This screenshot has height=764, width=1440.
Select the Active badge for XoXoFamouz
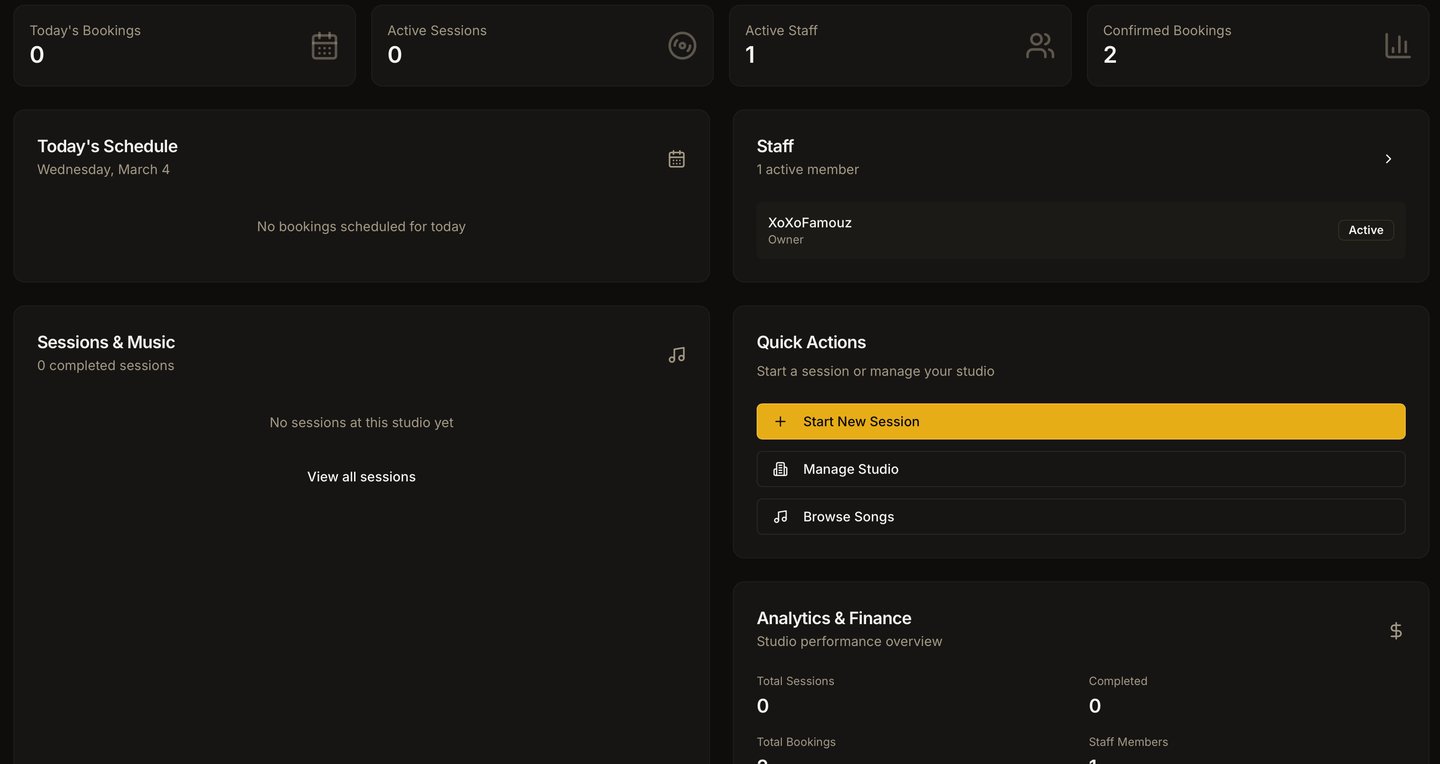tap(1365, 230)
